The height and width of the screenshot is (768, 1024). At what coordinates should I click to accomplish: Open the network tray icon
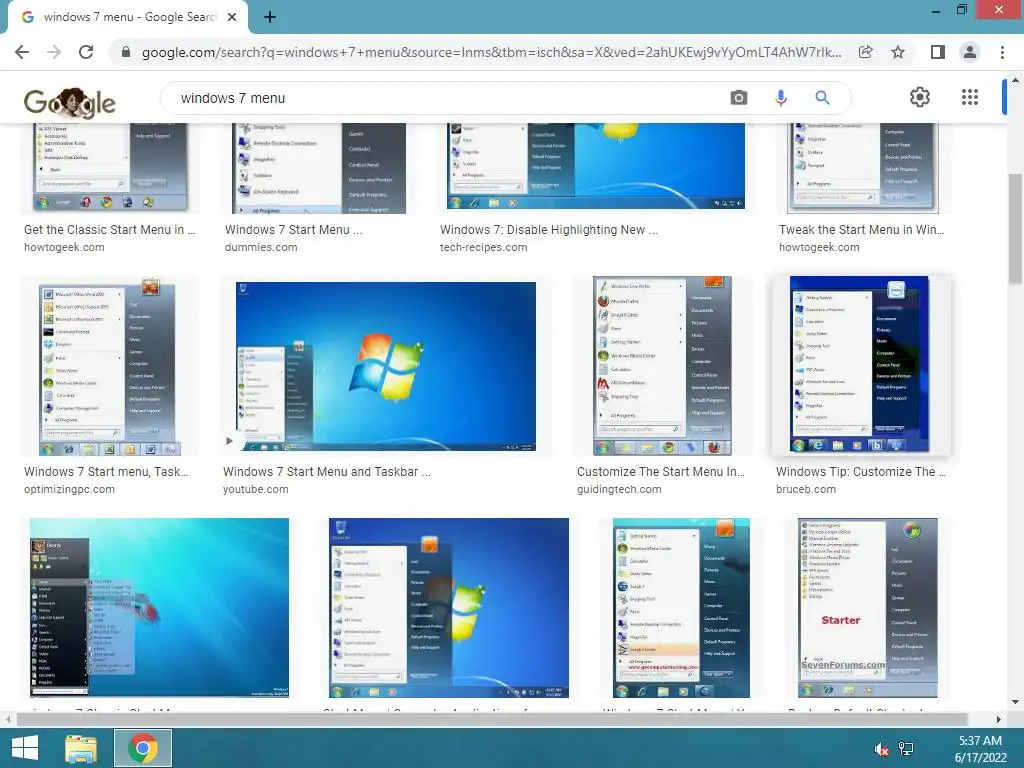(x=906, y=749)
